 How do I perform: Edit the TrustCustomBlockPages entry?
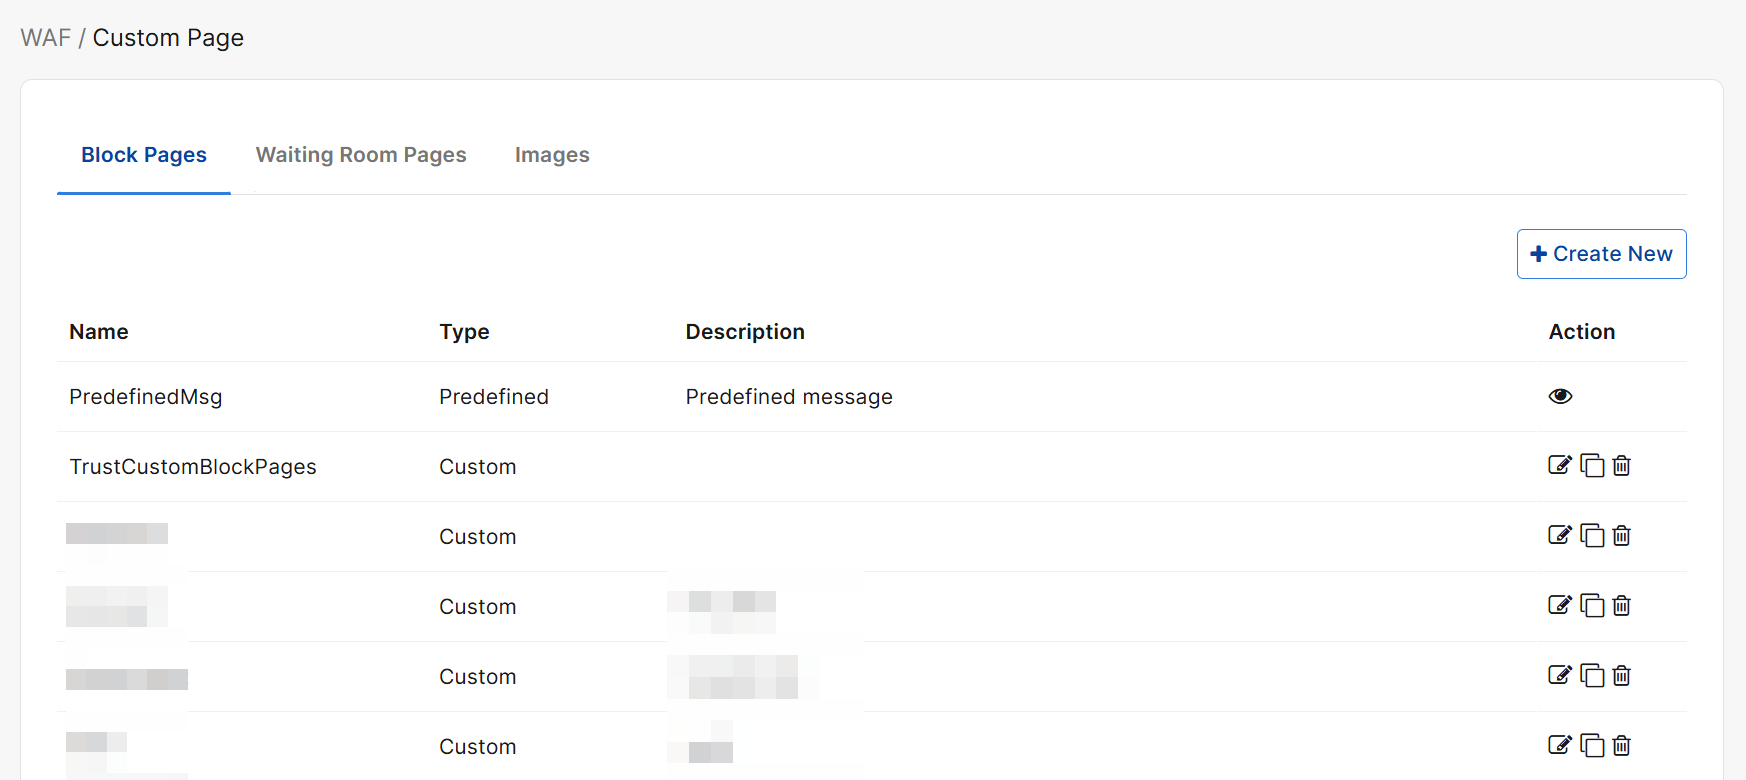1559,465
